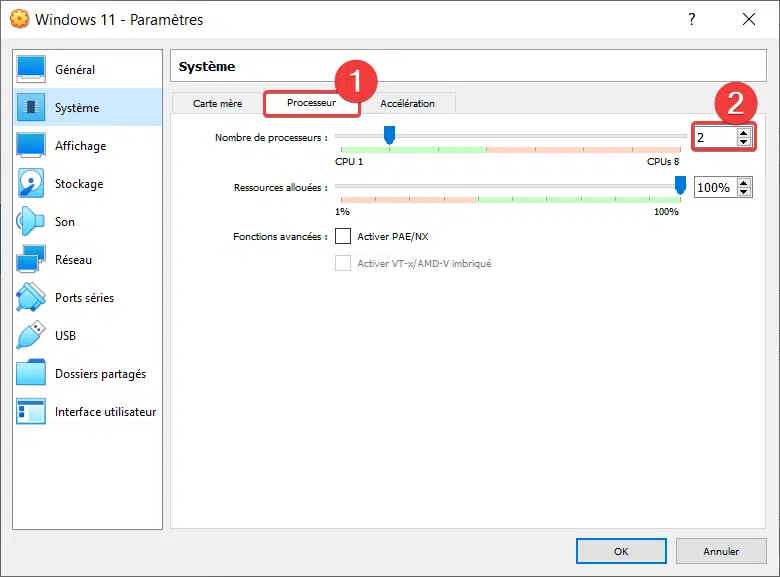
Task: Decrease processor count with down arrow
Action: pos(744,142)
